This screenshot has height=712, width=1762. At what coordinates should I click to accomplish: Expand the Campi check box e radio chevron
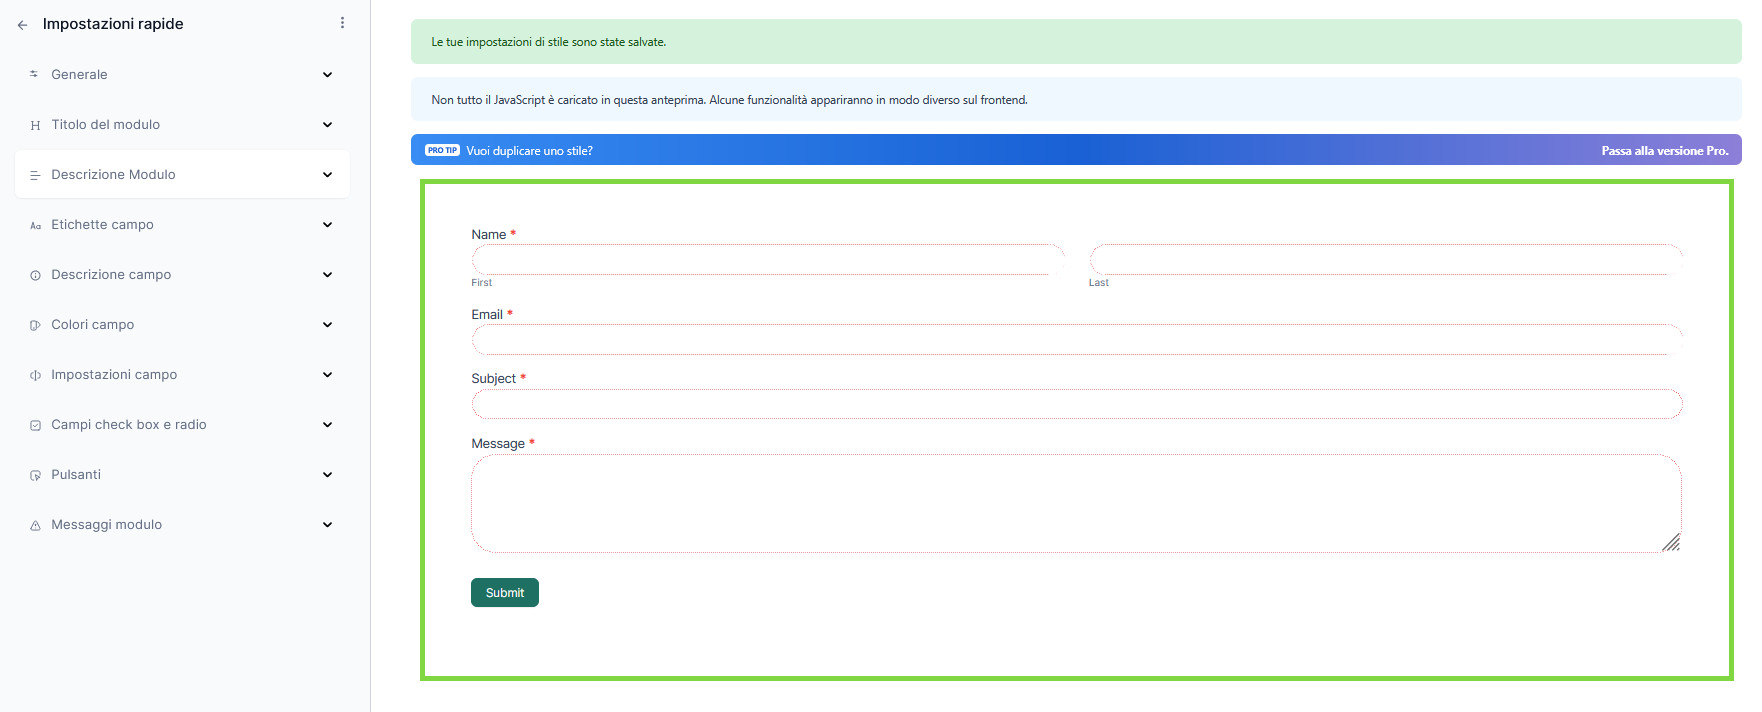click(x=327, y=424)
